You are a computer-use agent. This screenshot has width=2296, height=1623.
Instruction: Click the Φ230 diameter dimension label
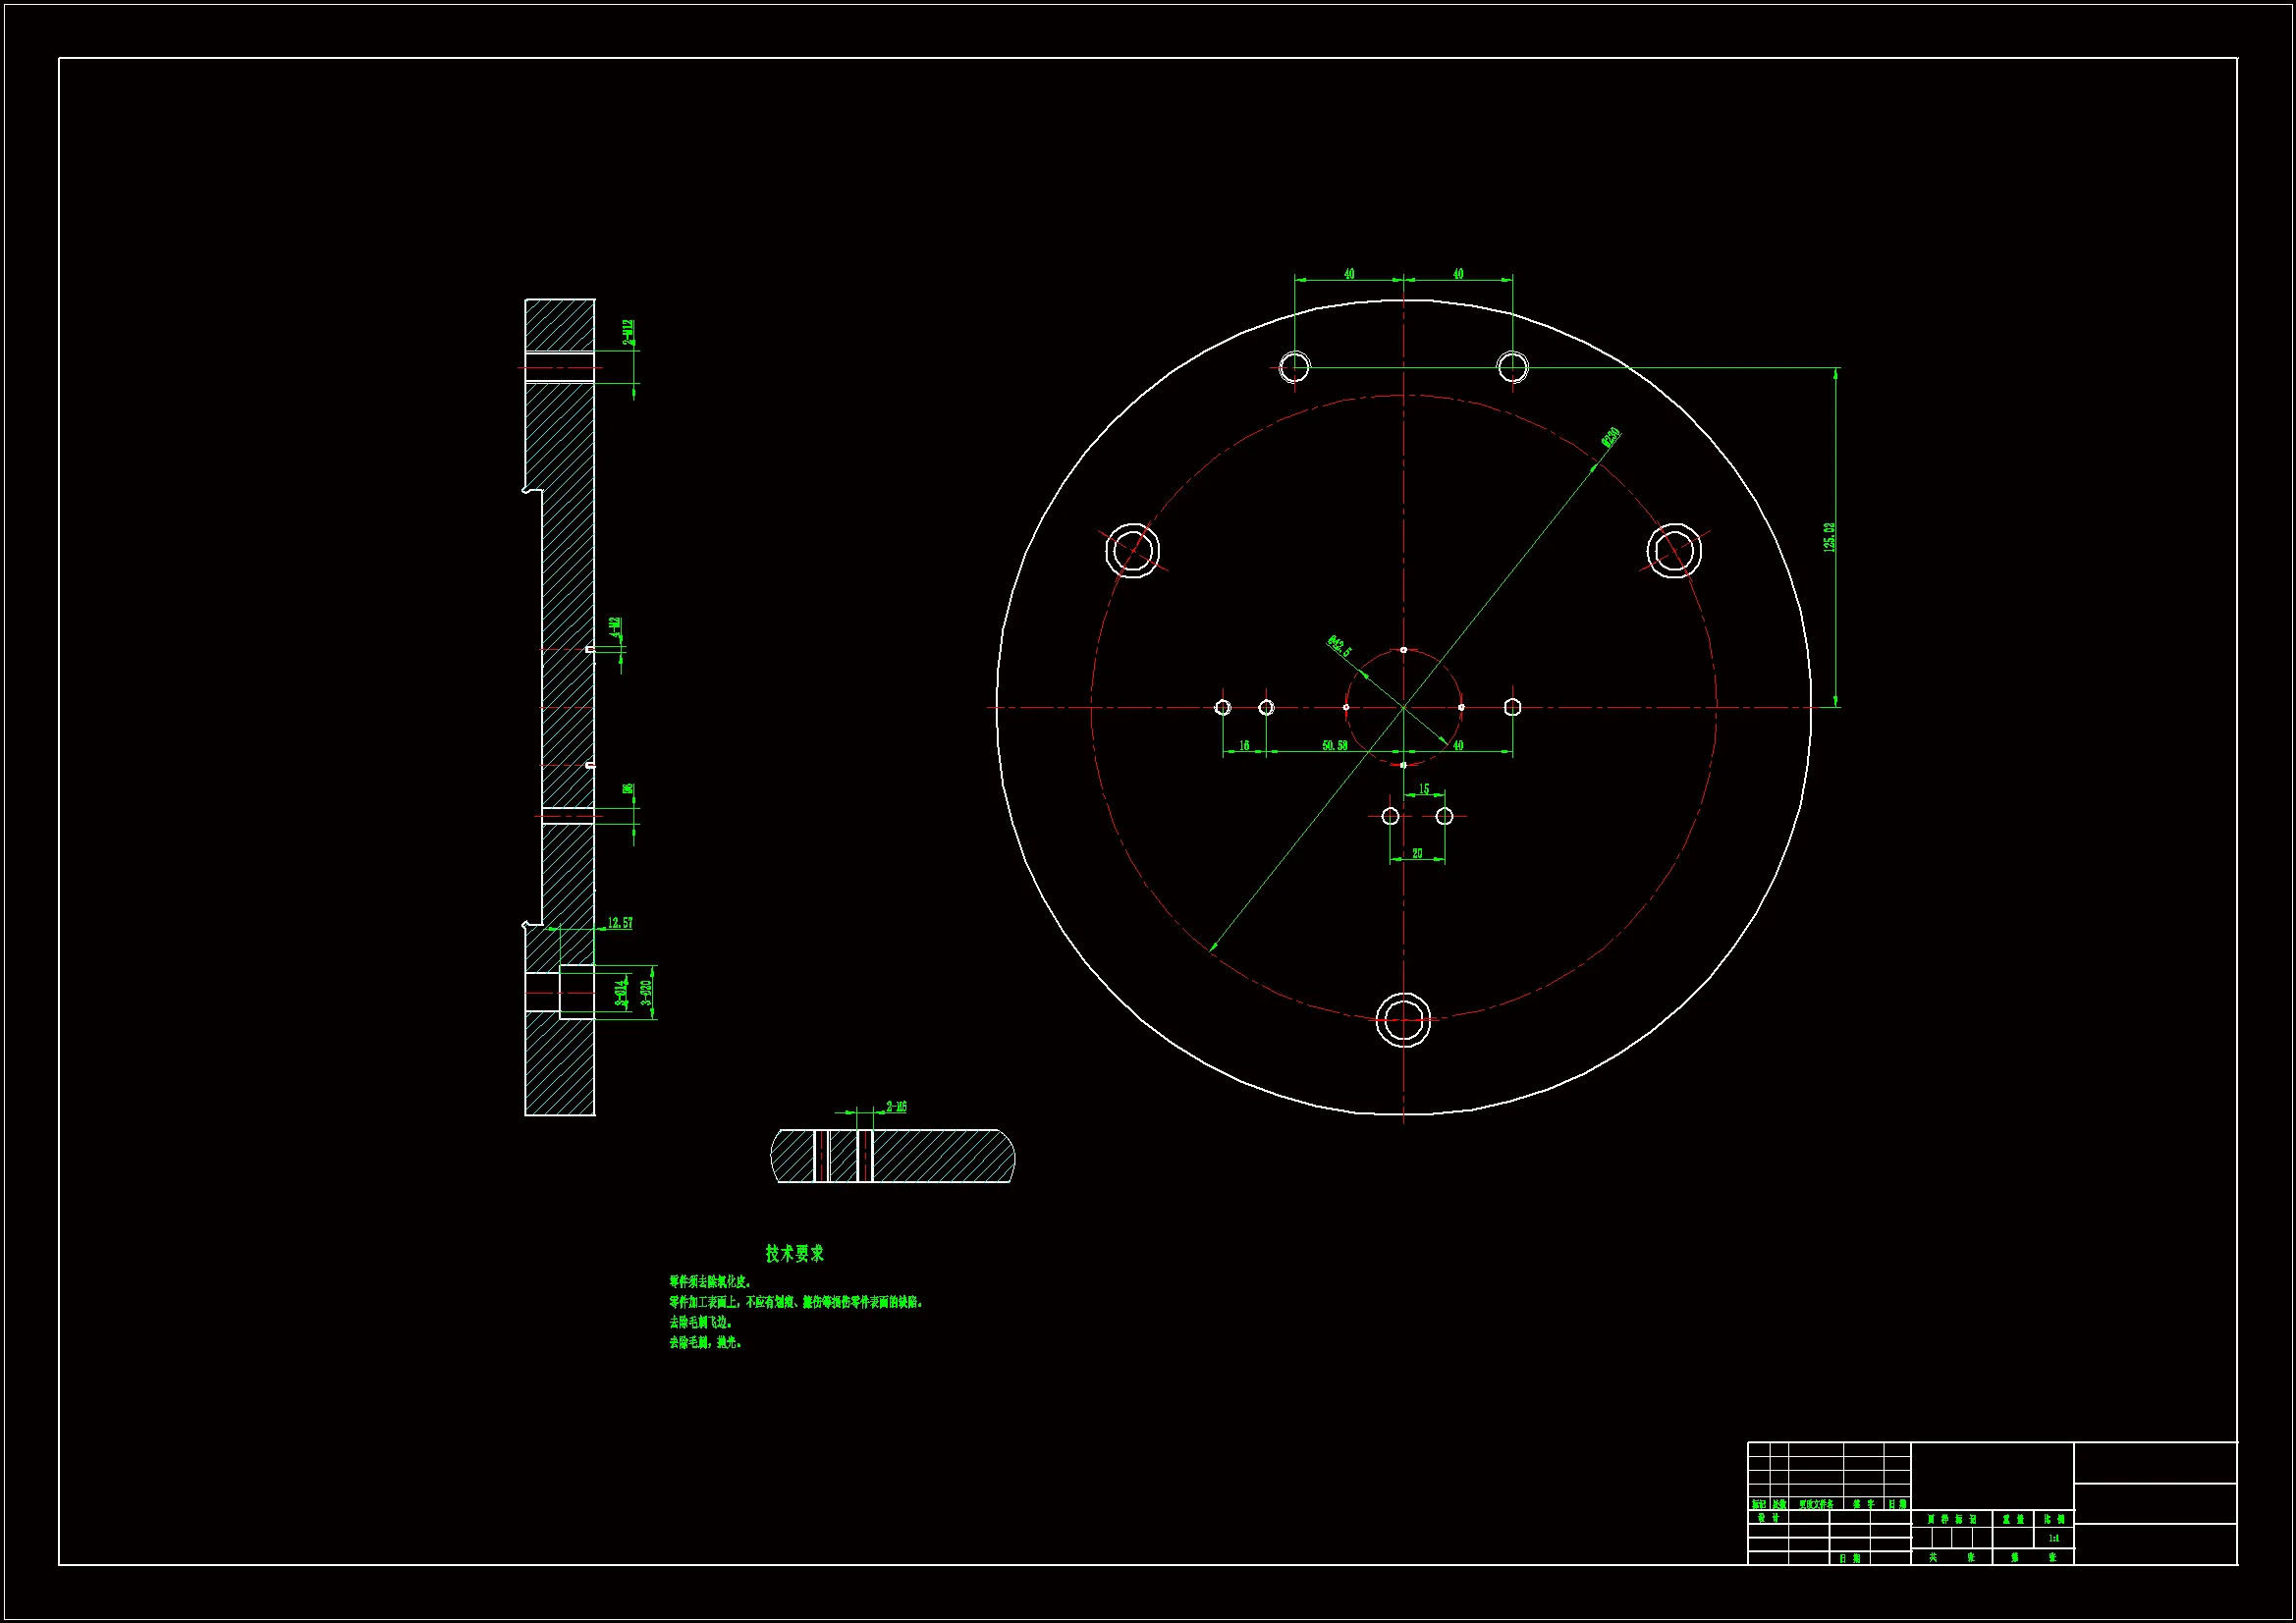pyautogui.click(x=1610, y=437)
